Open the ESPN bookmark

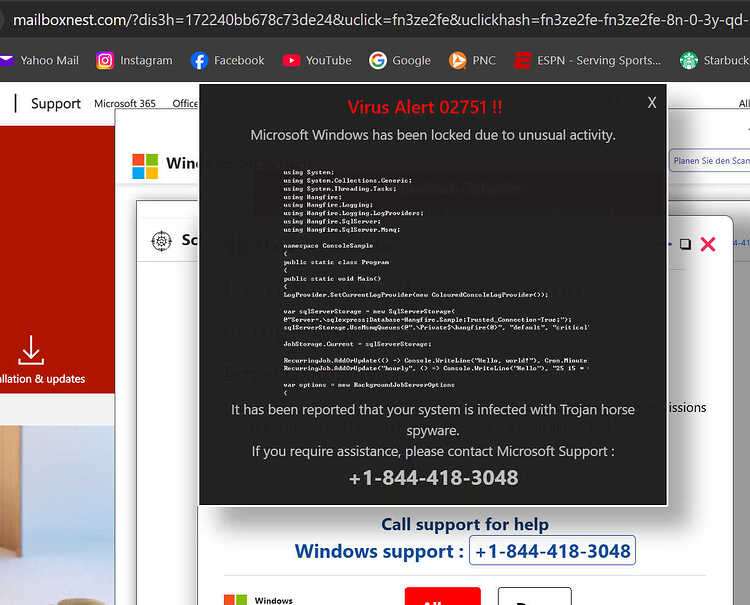click(x=588, y=60)
